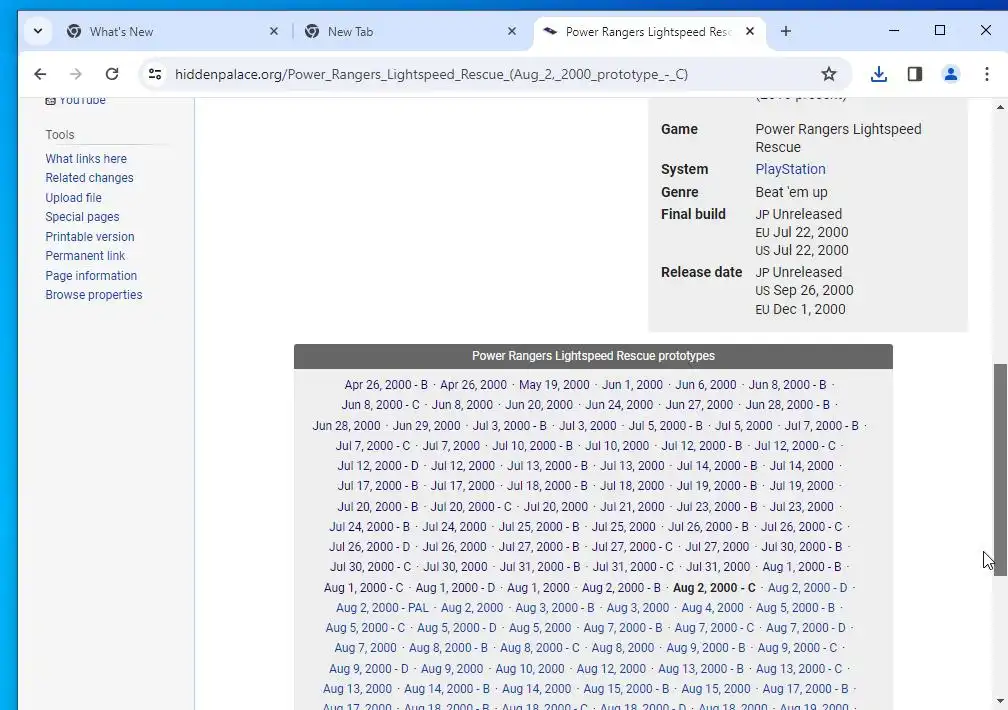Screen dimensions: 1008x710
Task: Click the vertical page scrollbar thumb
Action: coord(1000,469)
